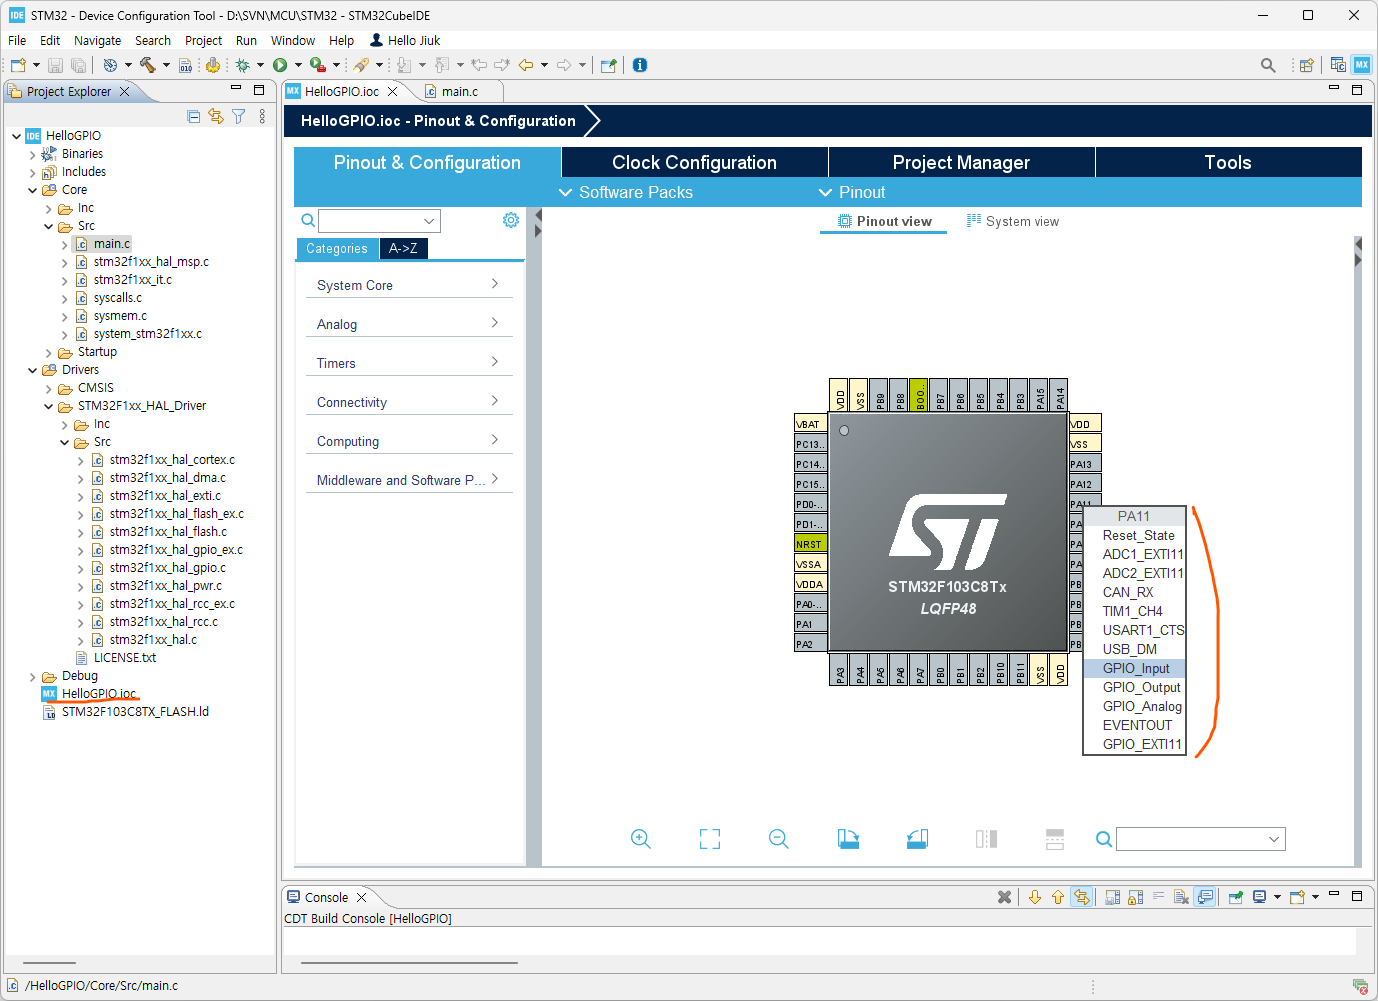Select GPIO_Input in PA11 pin menu
The height and width of the screenshot is (1001, 1378).
(1136, 668)
